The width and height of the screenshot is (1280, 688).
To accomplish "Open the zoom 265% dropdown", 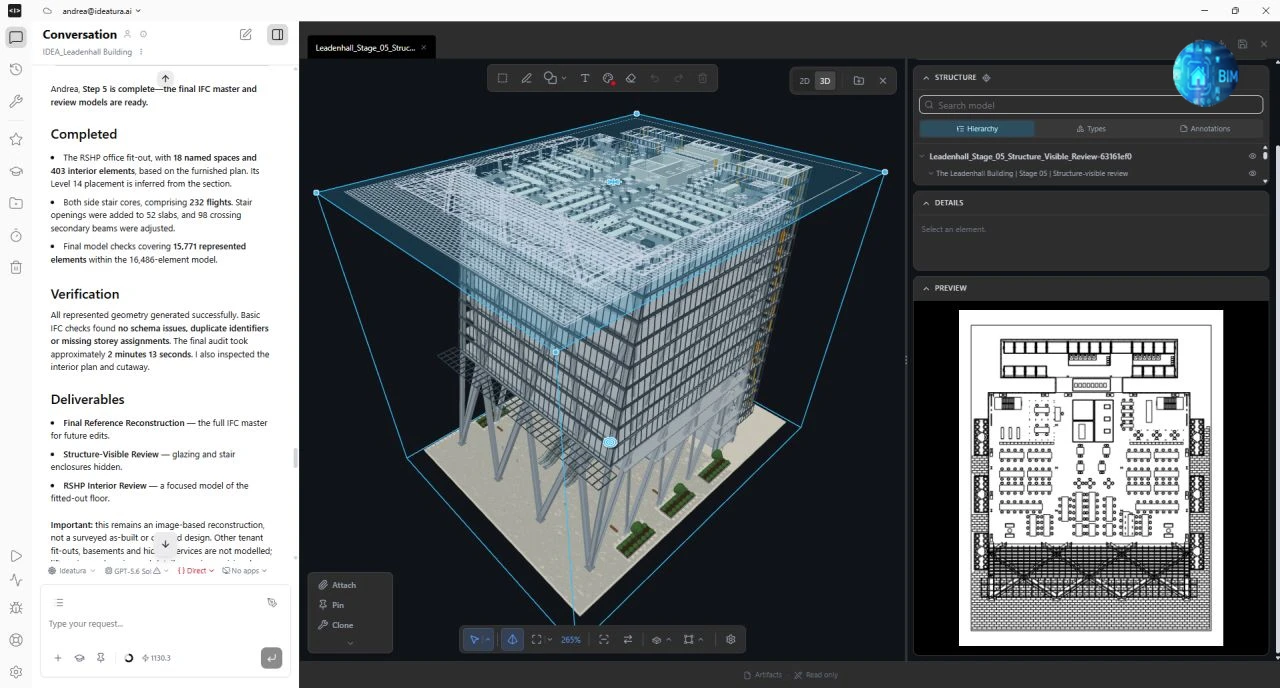I will click(571, 640).
